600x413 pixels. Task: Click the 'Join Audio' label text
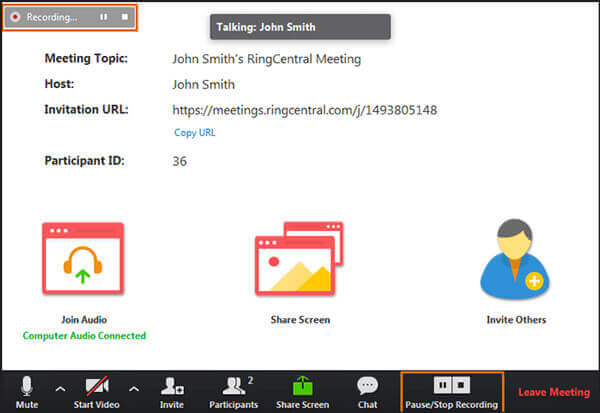[x=84, y=319]
